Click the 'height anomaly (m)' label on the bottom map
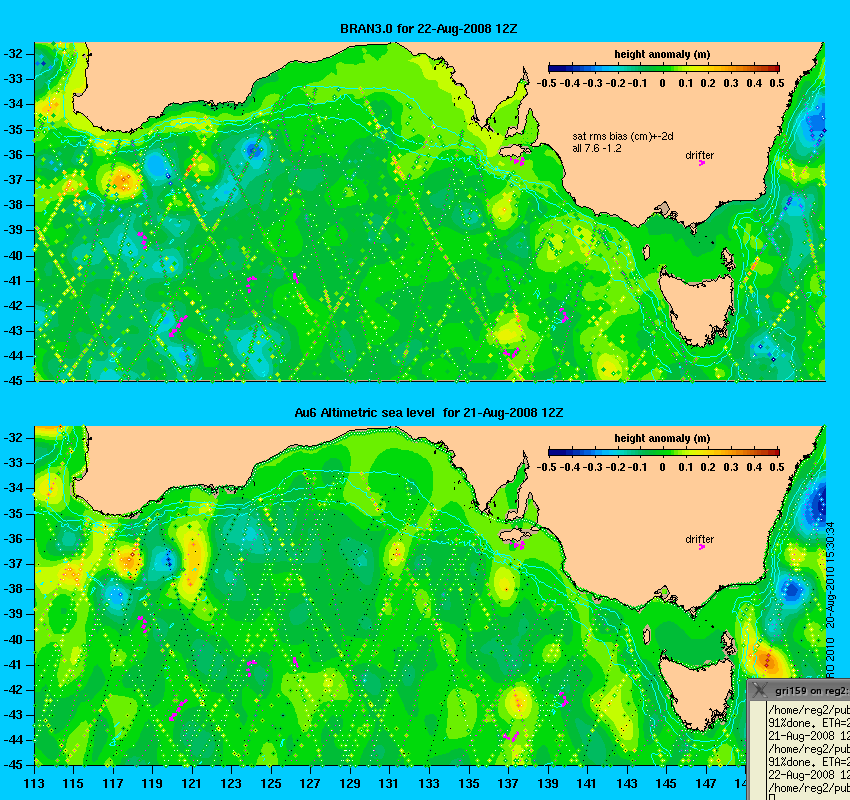 [662, 438]
